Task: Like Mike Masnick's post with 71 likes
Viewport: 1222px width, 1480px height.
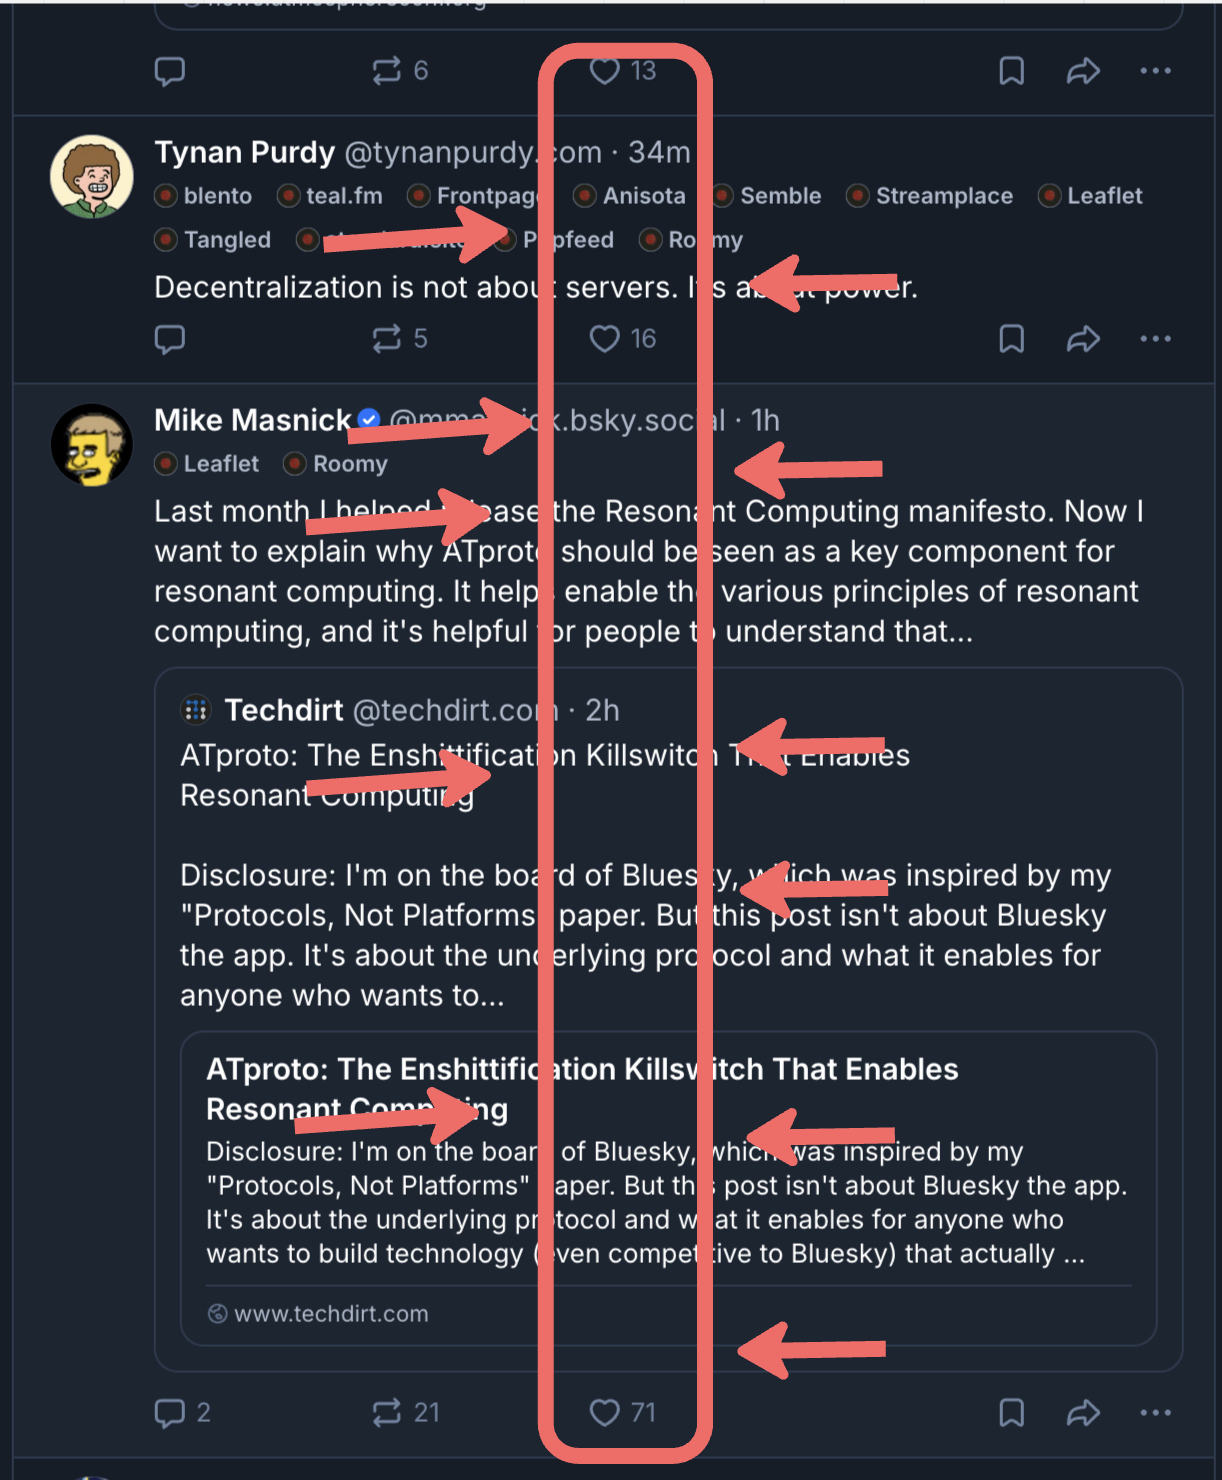Action: click(605, 1412)
